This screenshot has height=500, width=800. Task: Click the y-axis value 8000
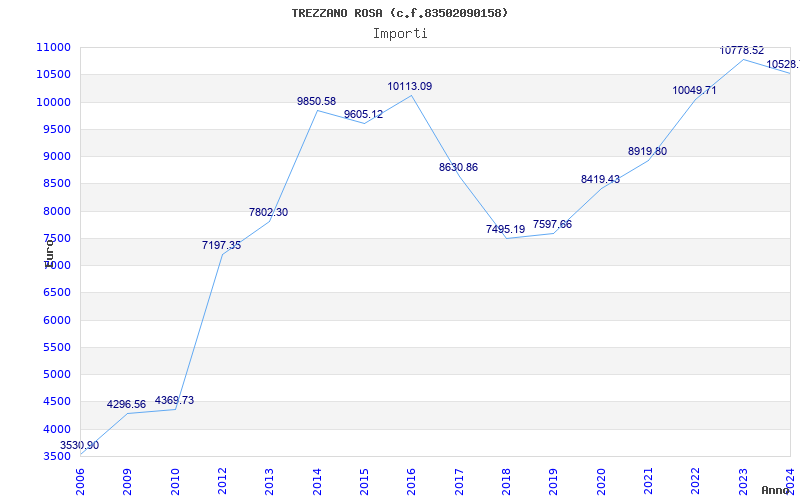(x=57, y=211)
